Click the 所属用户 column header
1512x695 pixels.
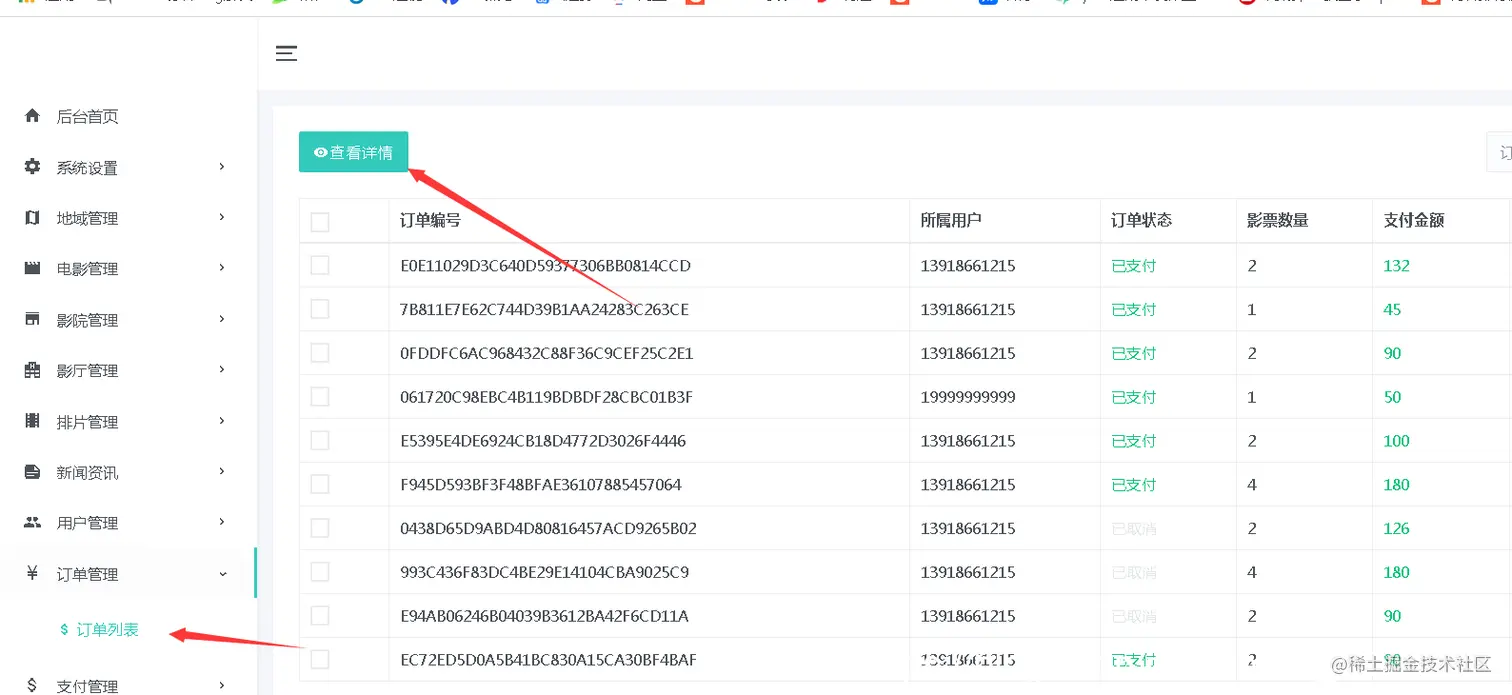click(x=951, y=220)
